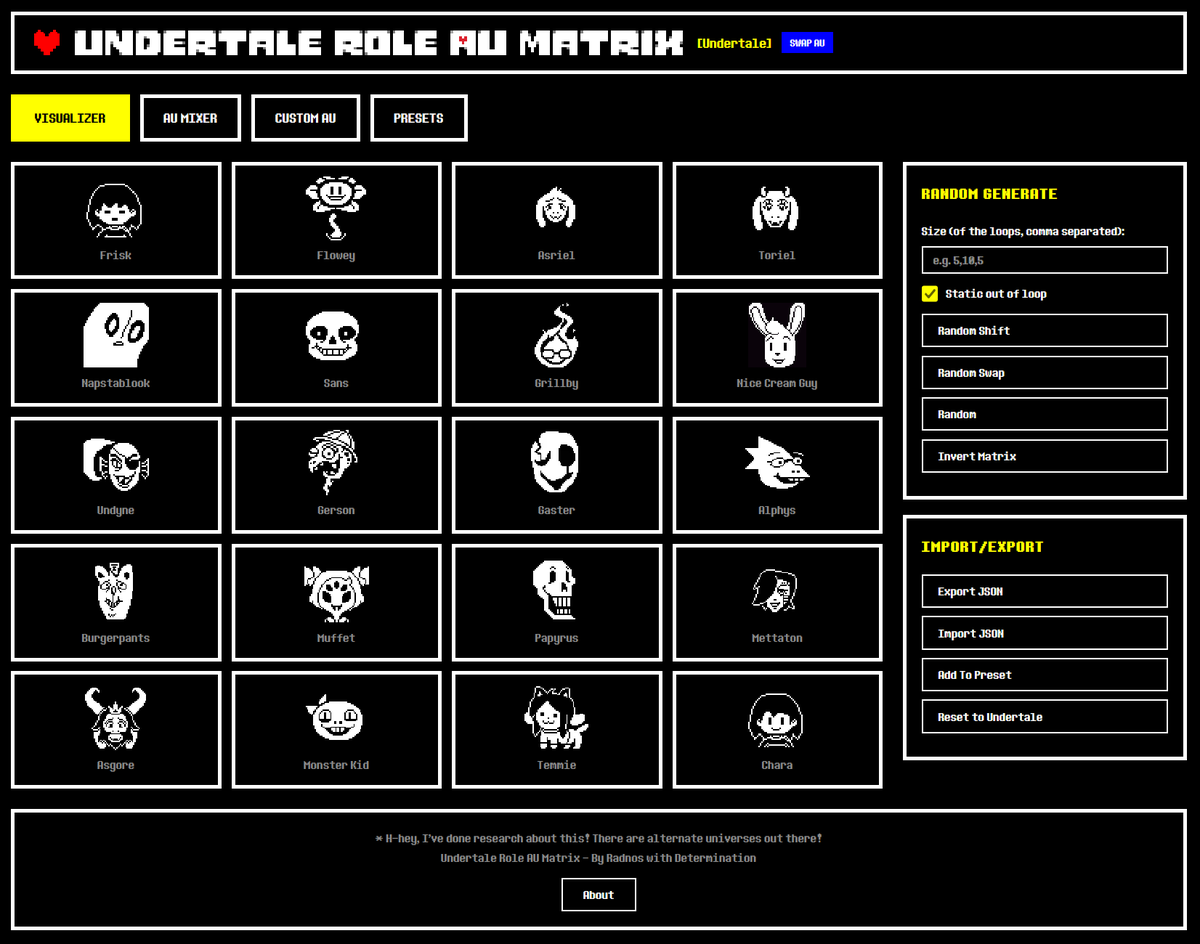The image size is (1200, 944).
Task: Pick the Napstablook ghost icon
Action: coord(115,337)
